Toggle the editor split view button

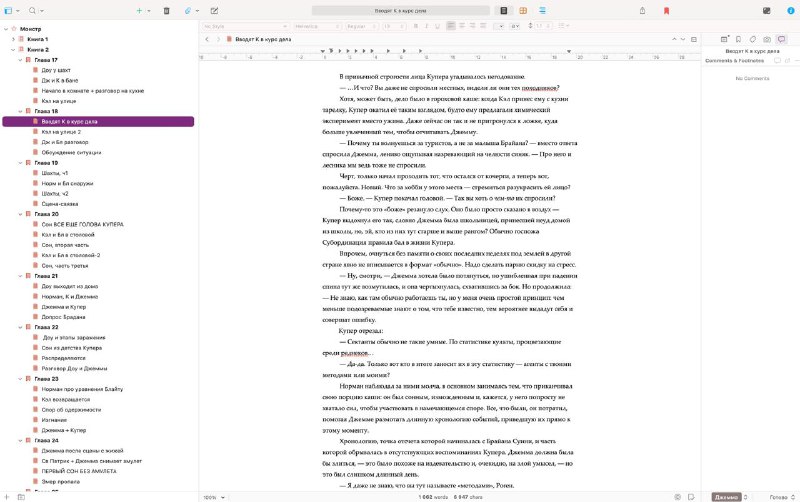693,39
